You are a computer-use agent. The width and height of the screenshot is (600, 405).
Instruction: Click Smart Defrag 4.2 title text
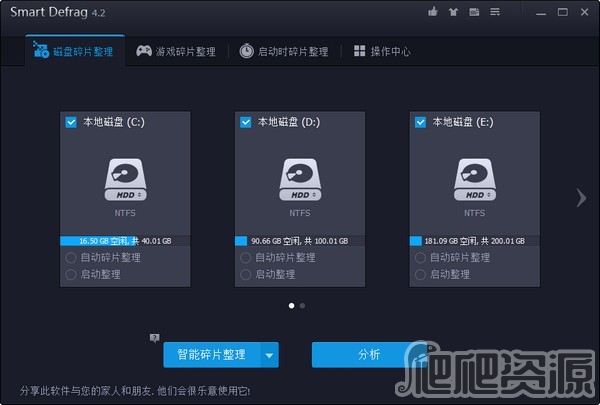tap(58, 12)
